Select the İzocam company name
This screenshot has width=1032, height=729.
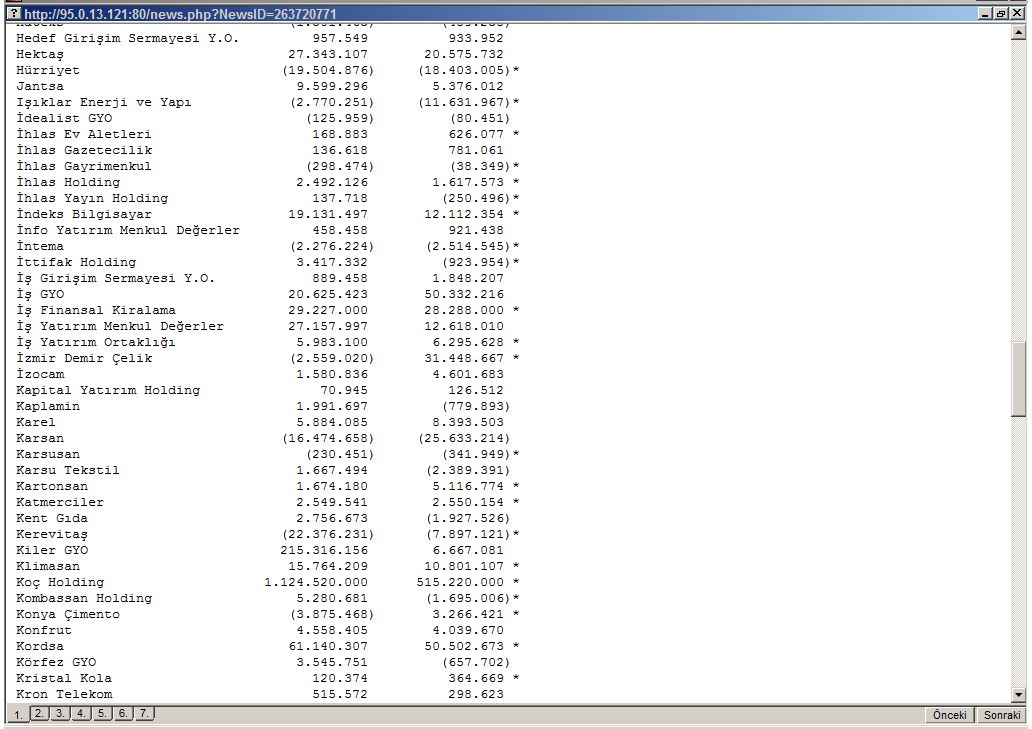(39, 374)
